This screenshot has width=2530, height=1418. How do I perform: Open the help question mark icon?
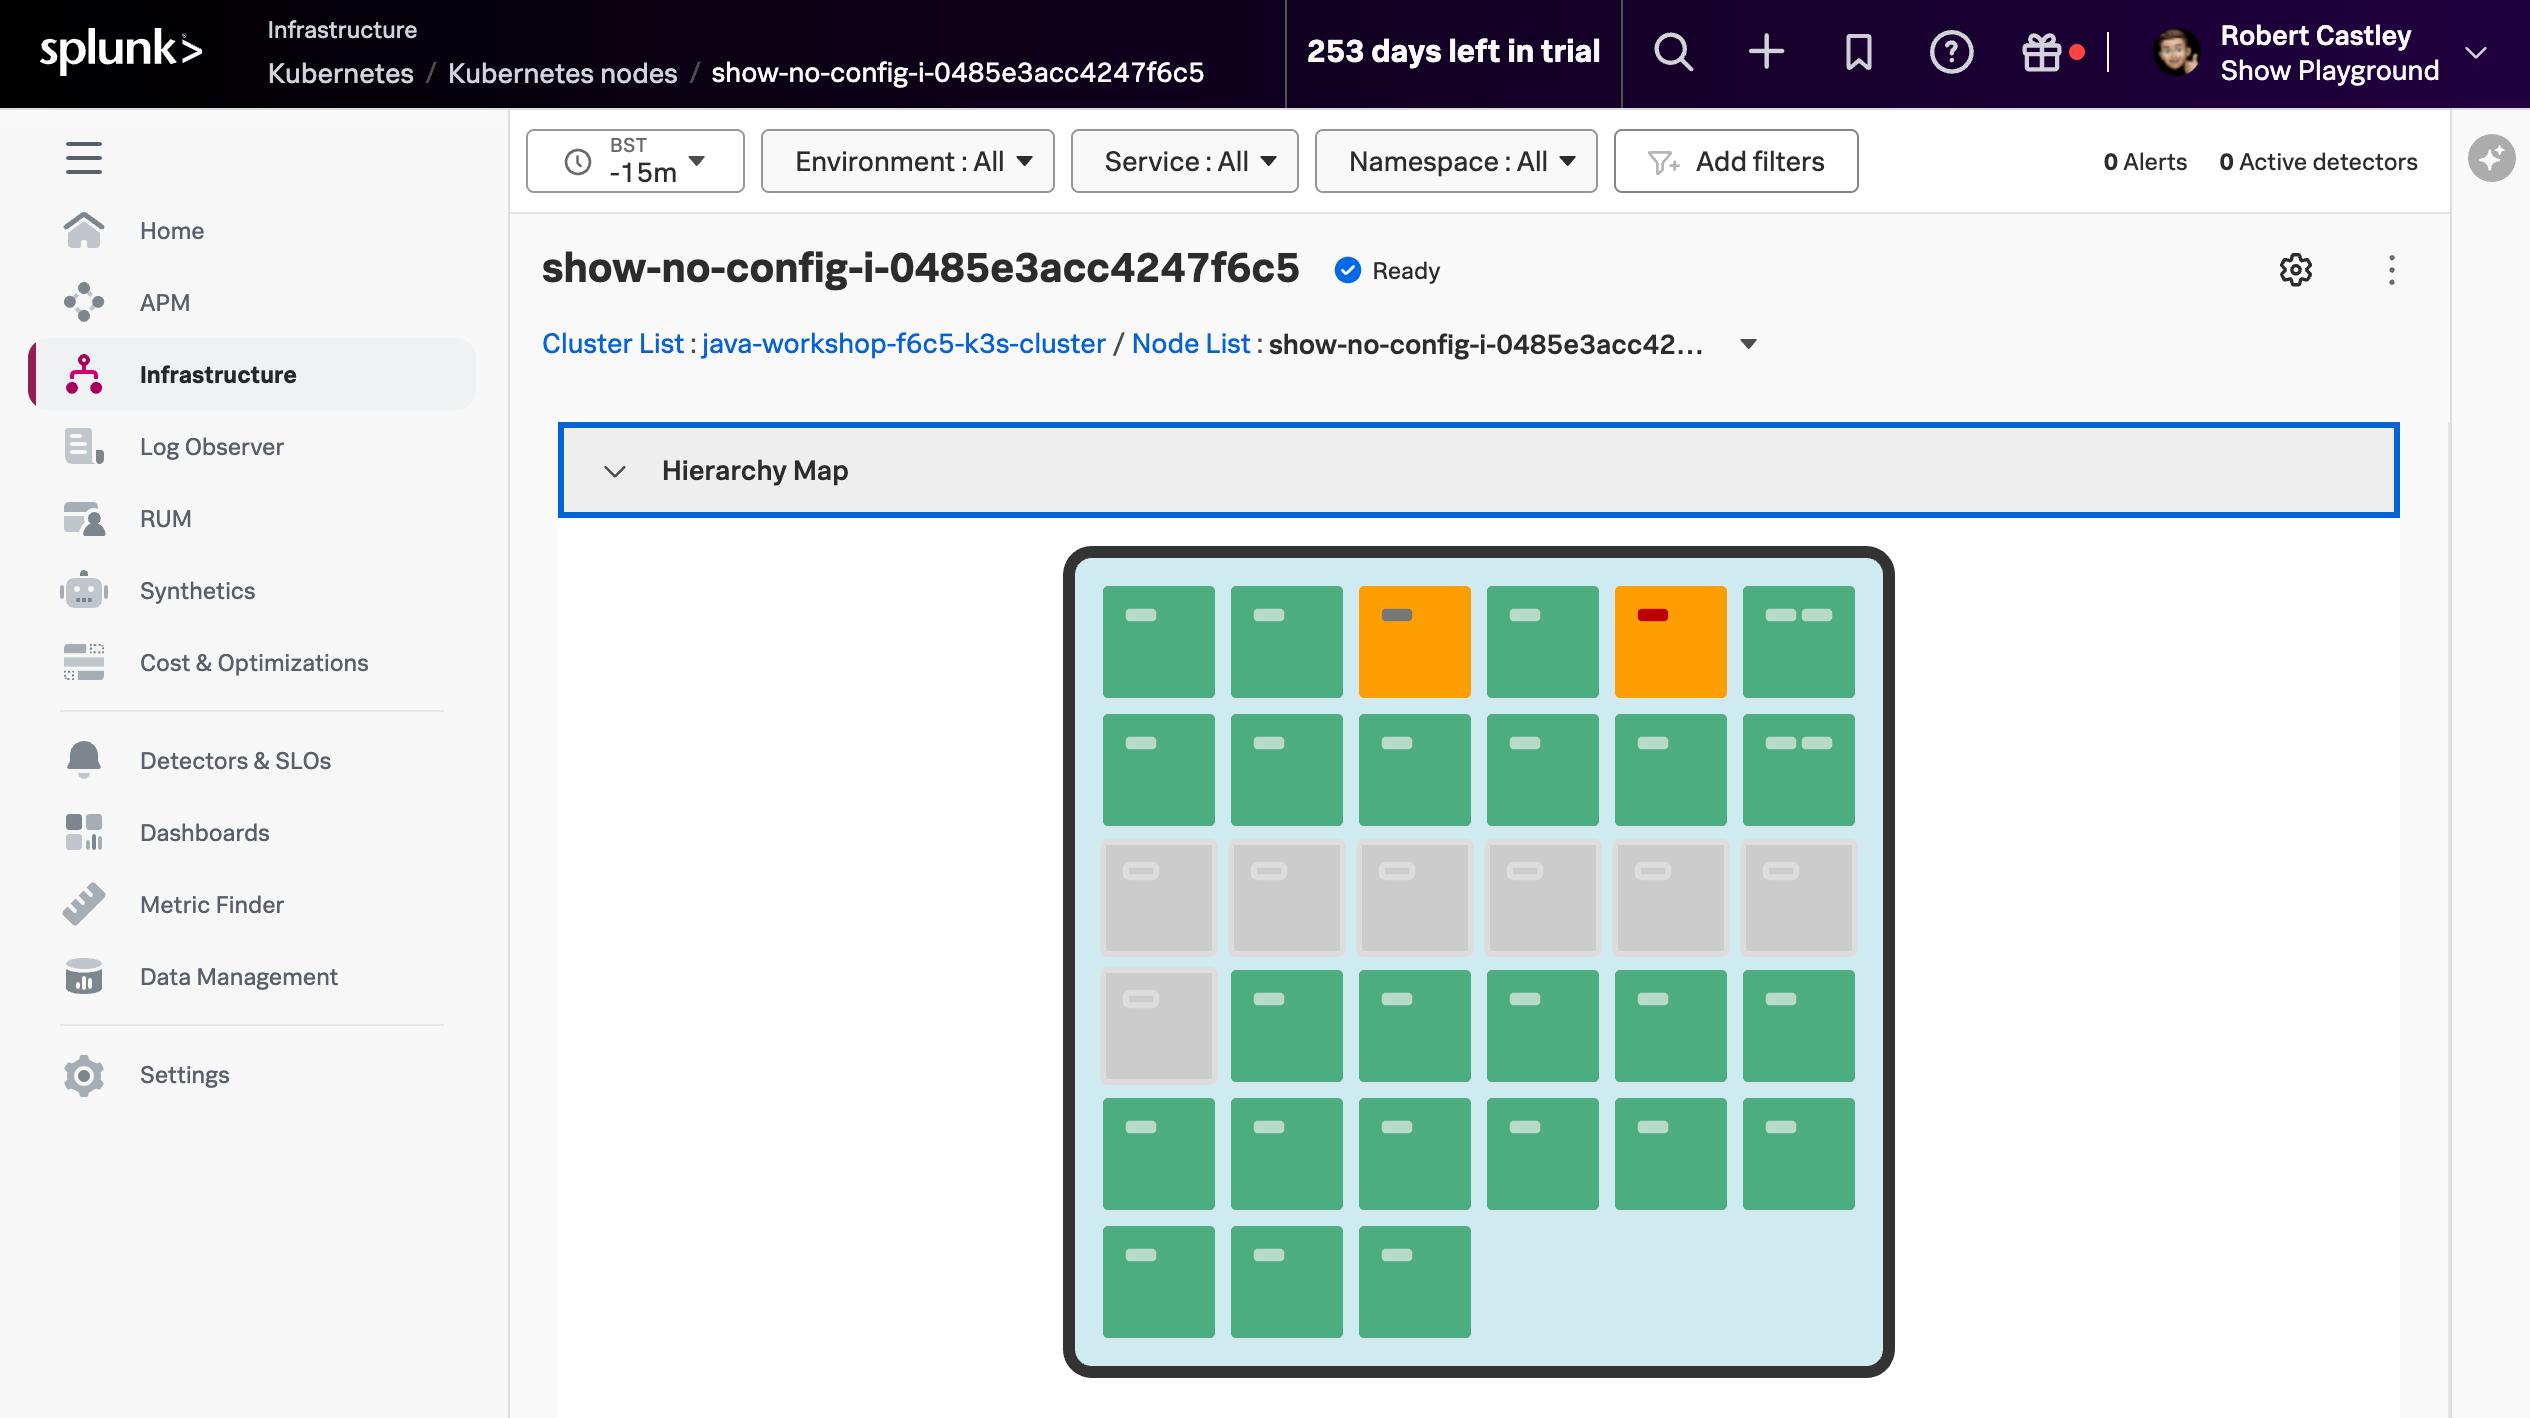[1951, 52]
